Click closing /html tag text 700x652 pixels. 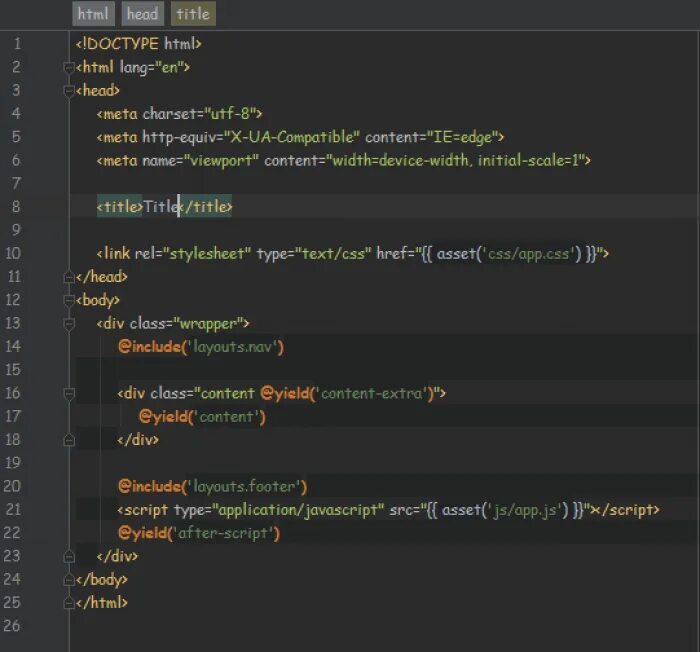[x=102, y=603]
